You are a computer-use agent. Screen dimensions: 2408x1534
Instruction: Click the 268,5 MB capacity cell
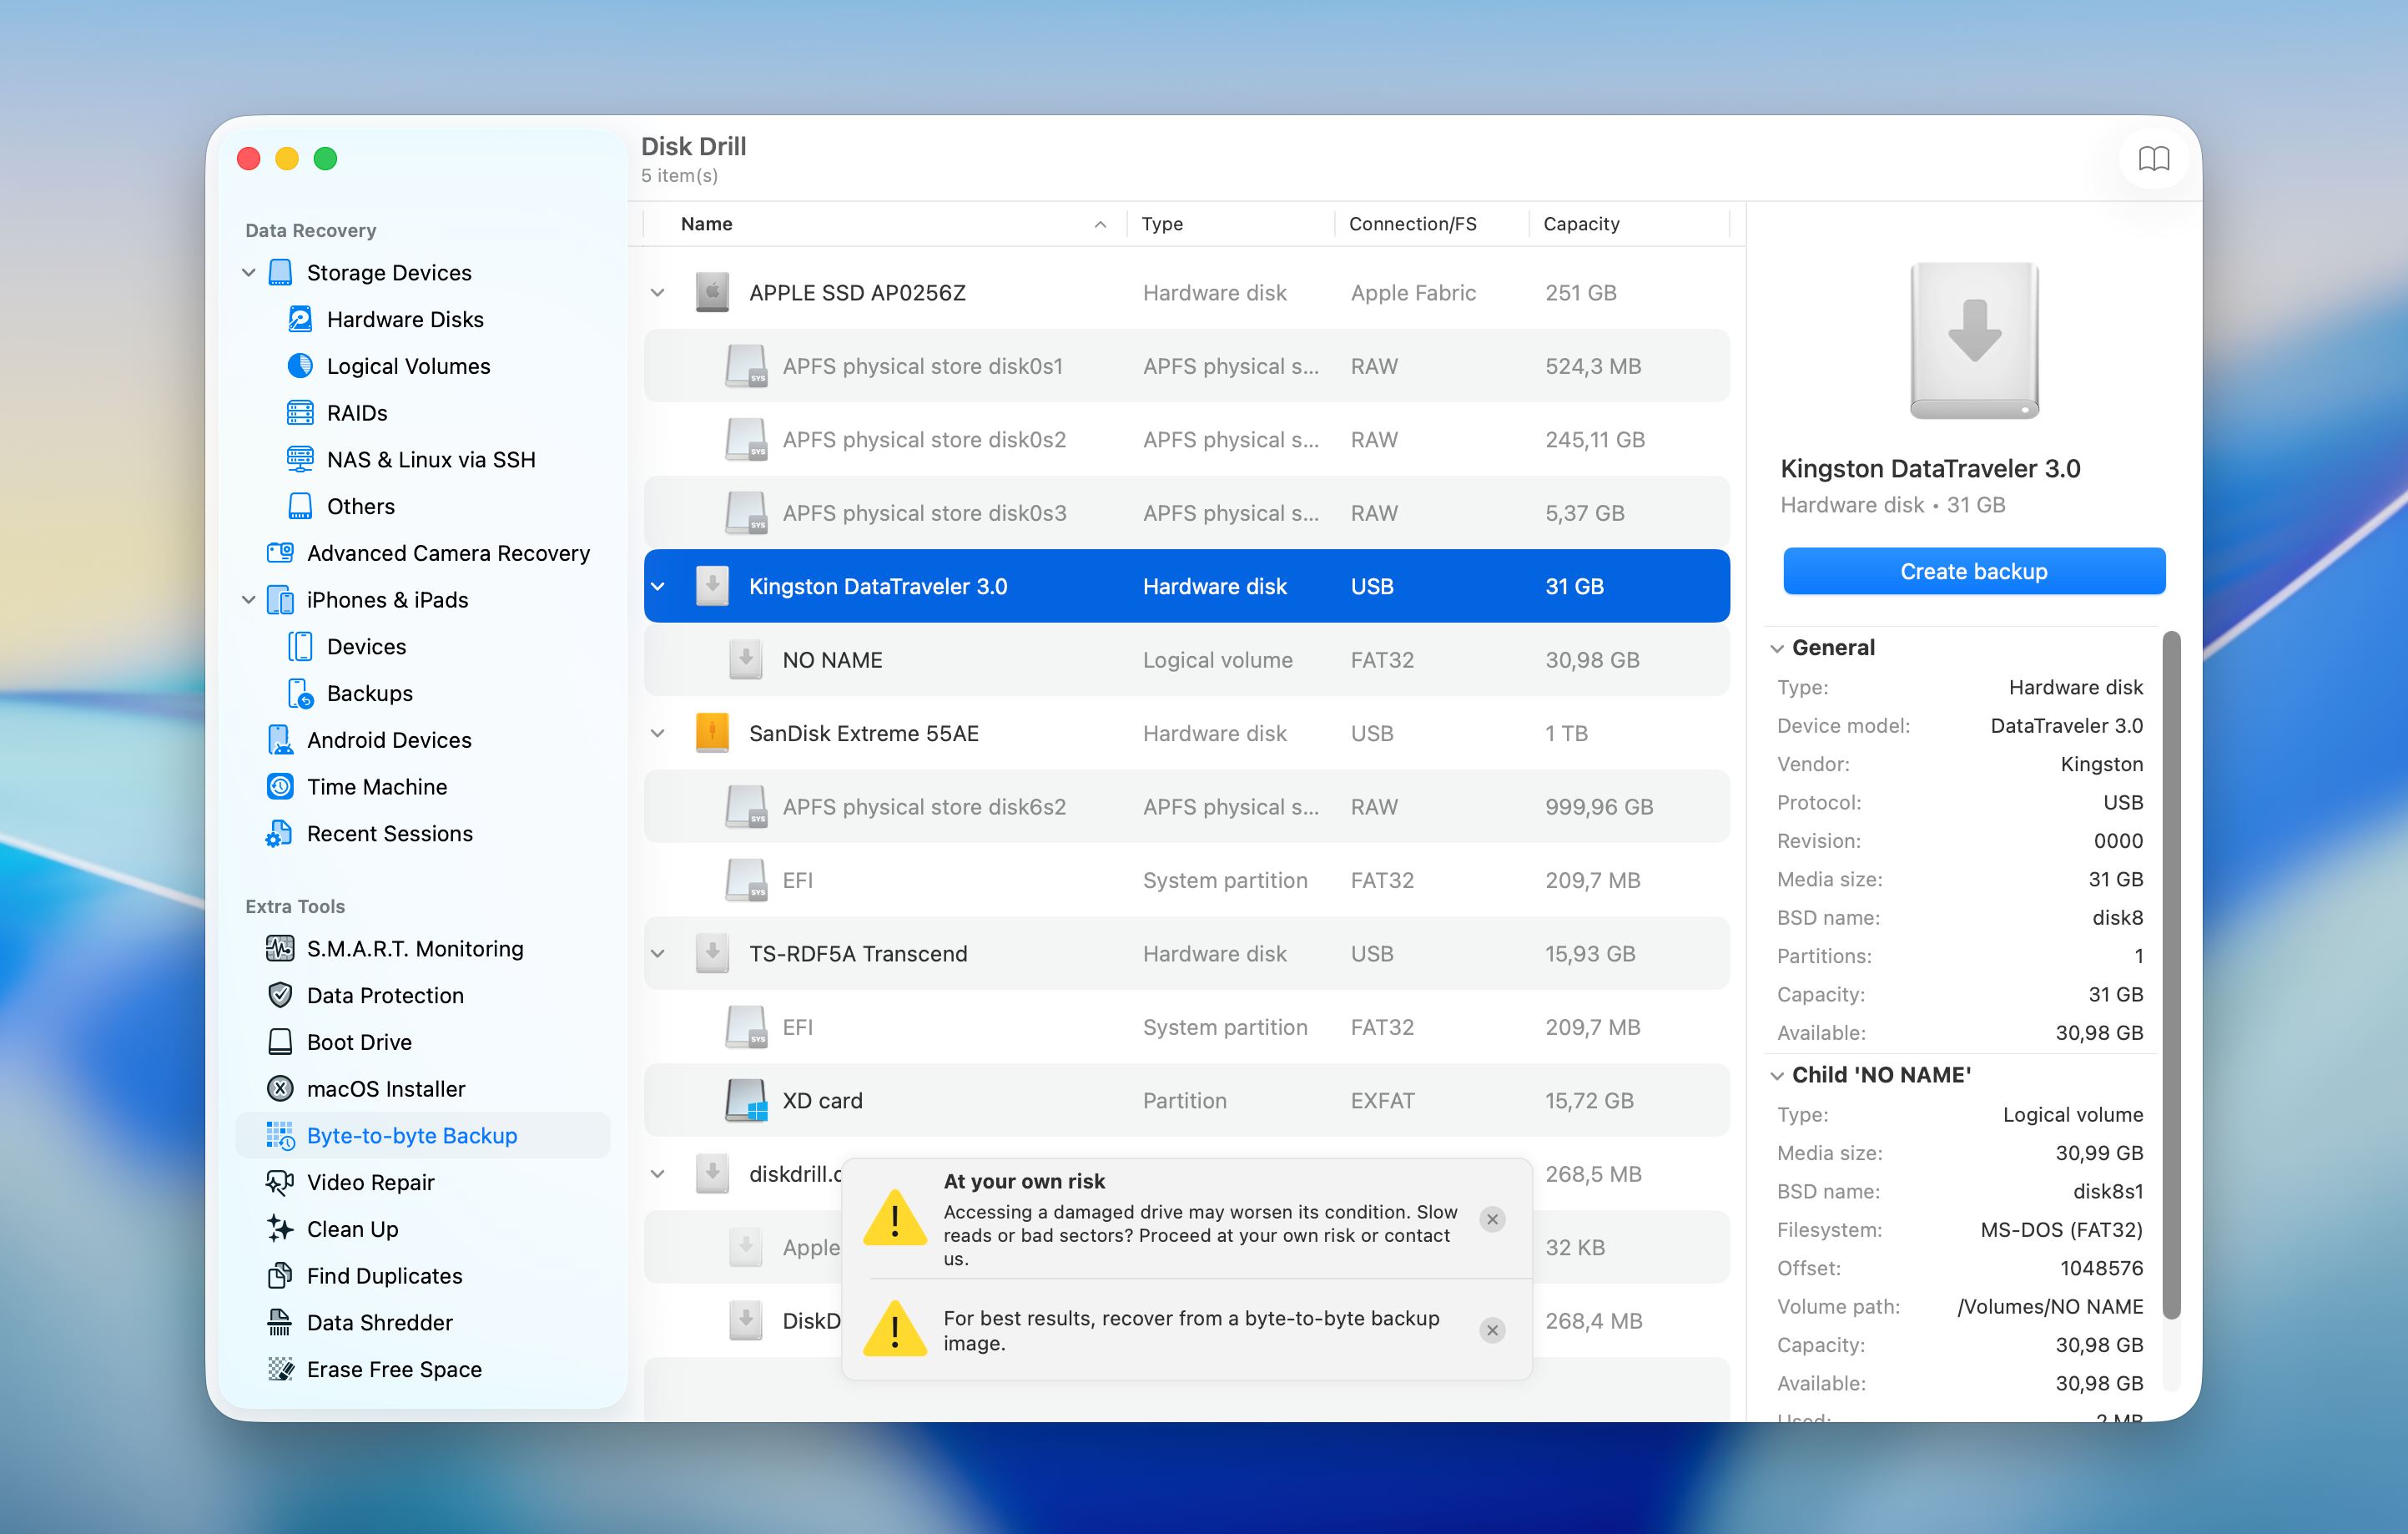tap(1593, 1174)
